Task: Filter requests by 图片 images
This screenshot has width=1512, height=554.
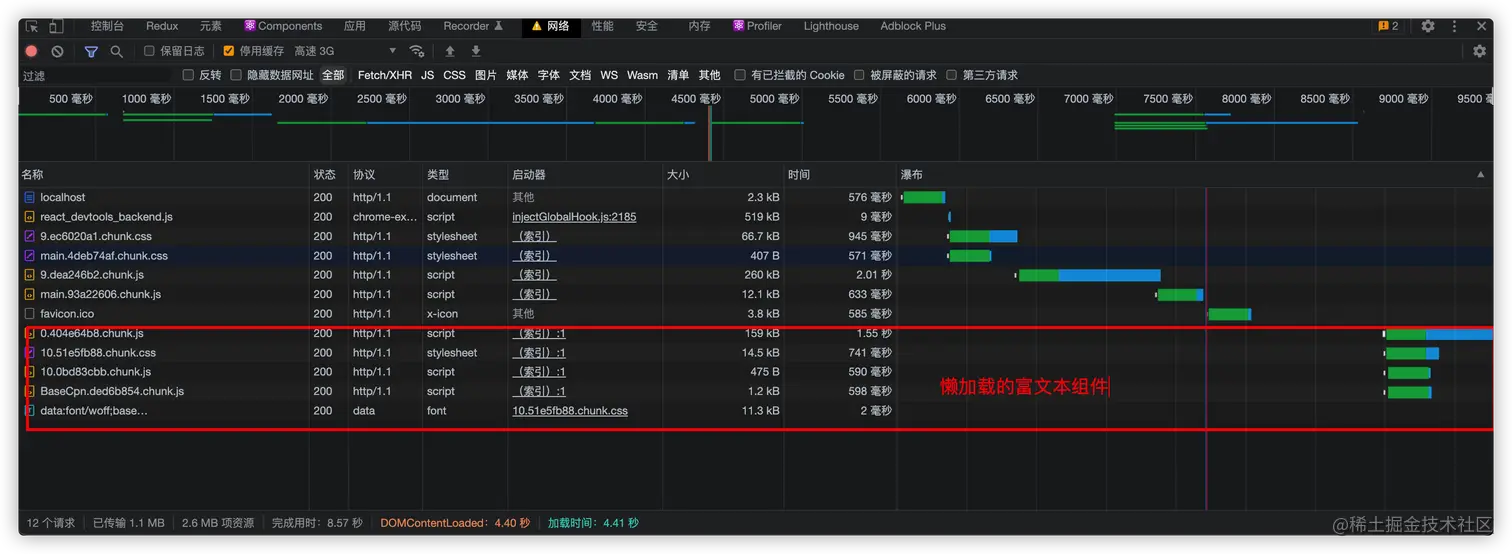Action: tap(486, 75)
